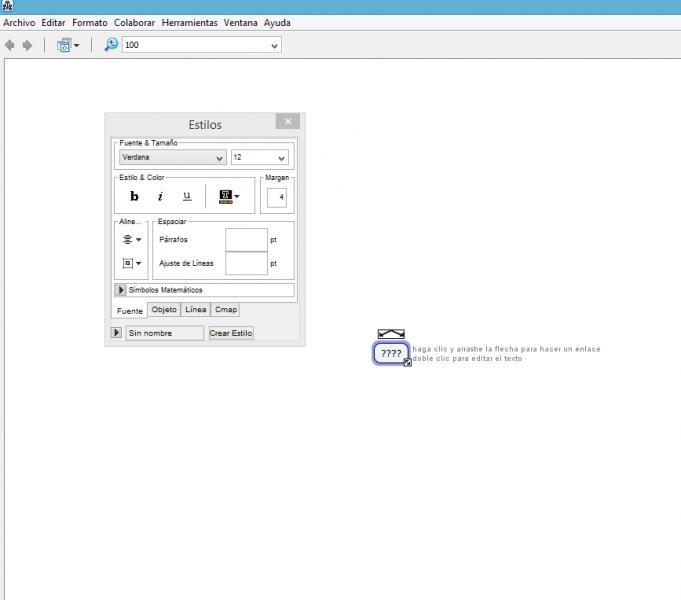The image size is (681, 600).
Task: Click the Crear Estilo button
Action: [x=231, y=333]
